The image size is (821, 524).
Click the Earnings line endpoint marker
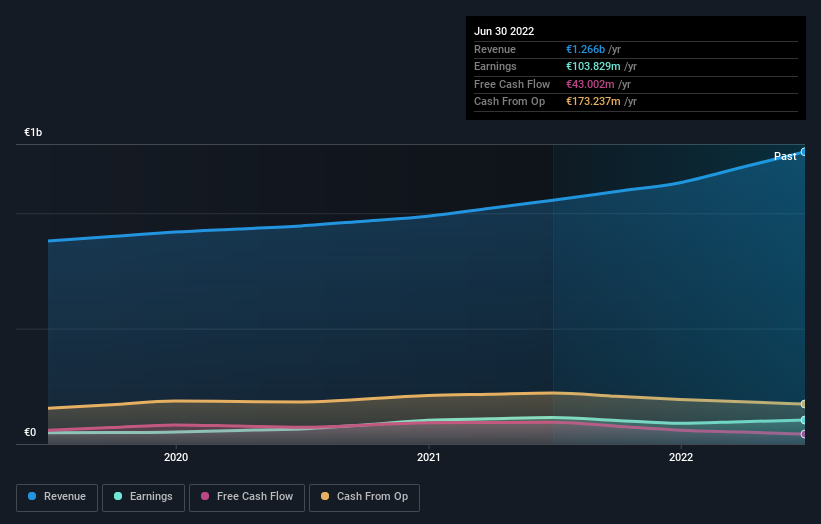point(804,420)
